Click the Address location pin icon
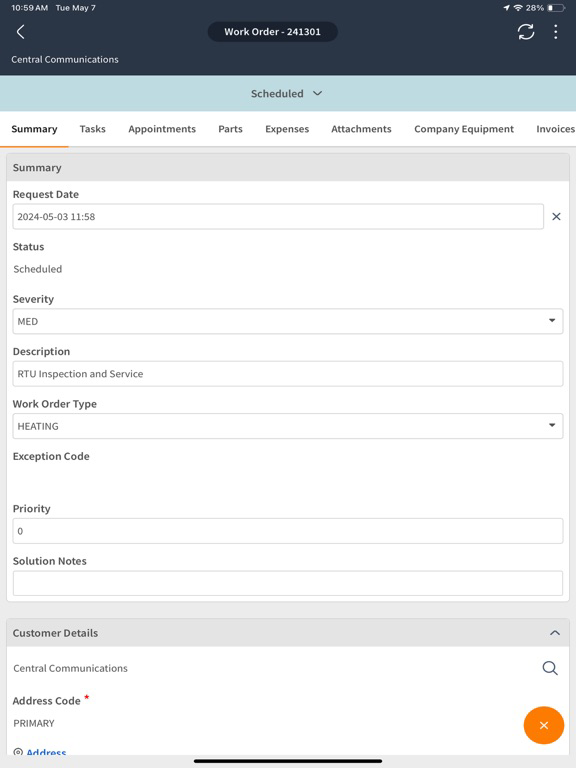Viewport: 576px width, 768px height. click(x=18, y=752)
